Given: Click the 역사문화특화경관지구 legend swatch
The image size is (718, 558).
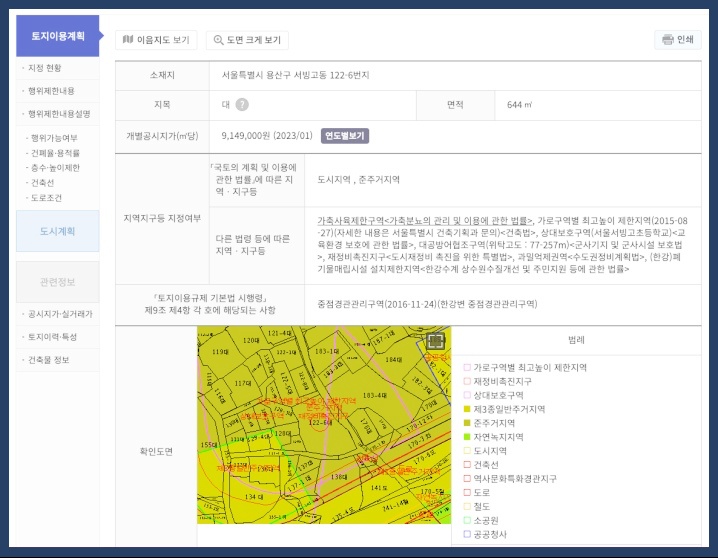Looking at the screenshot, I should coord(467,478).
